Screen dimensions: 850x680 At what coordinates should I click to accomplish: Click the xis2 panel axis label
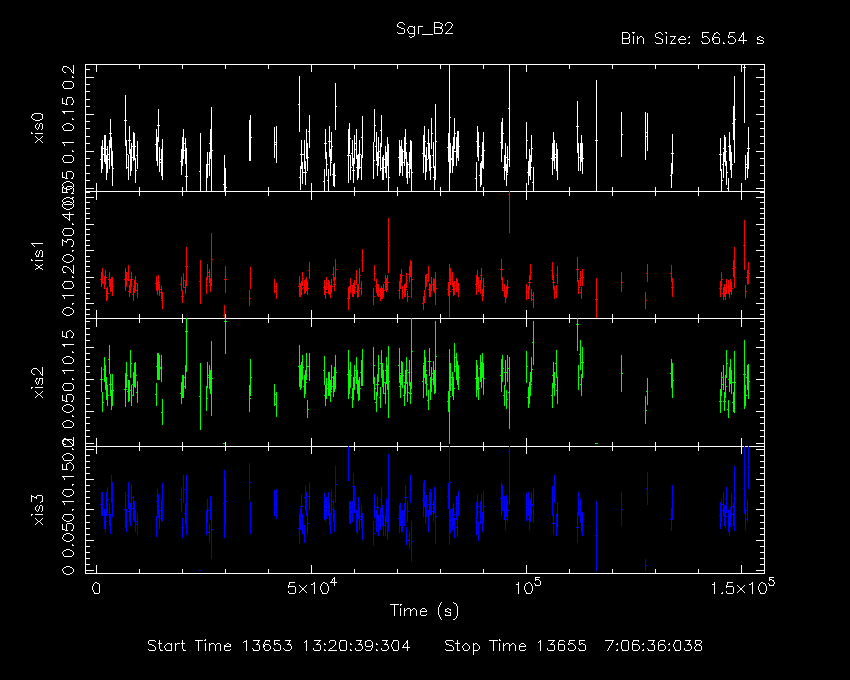(38, 382)
